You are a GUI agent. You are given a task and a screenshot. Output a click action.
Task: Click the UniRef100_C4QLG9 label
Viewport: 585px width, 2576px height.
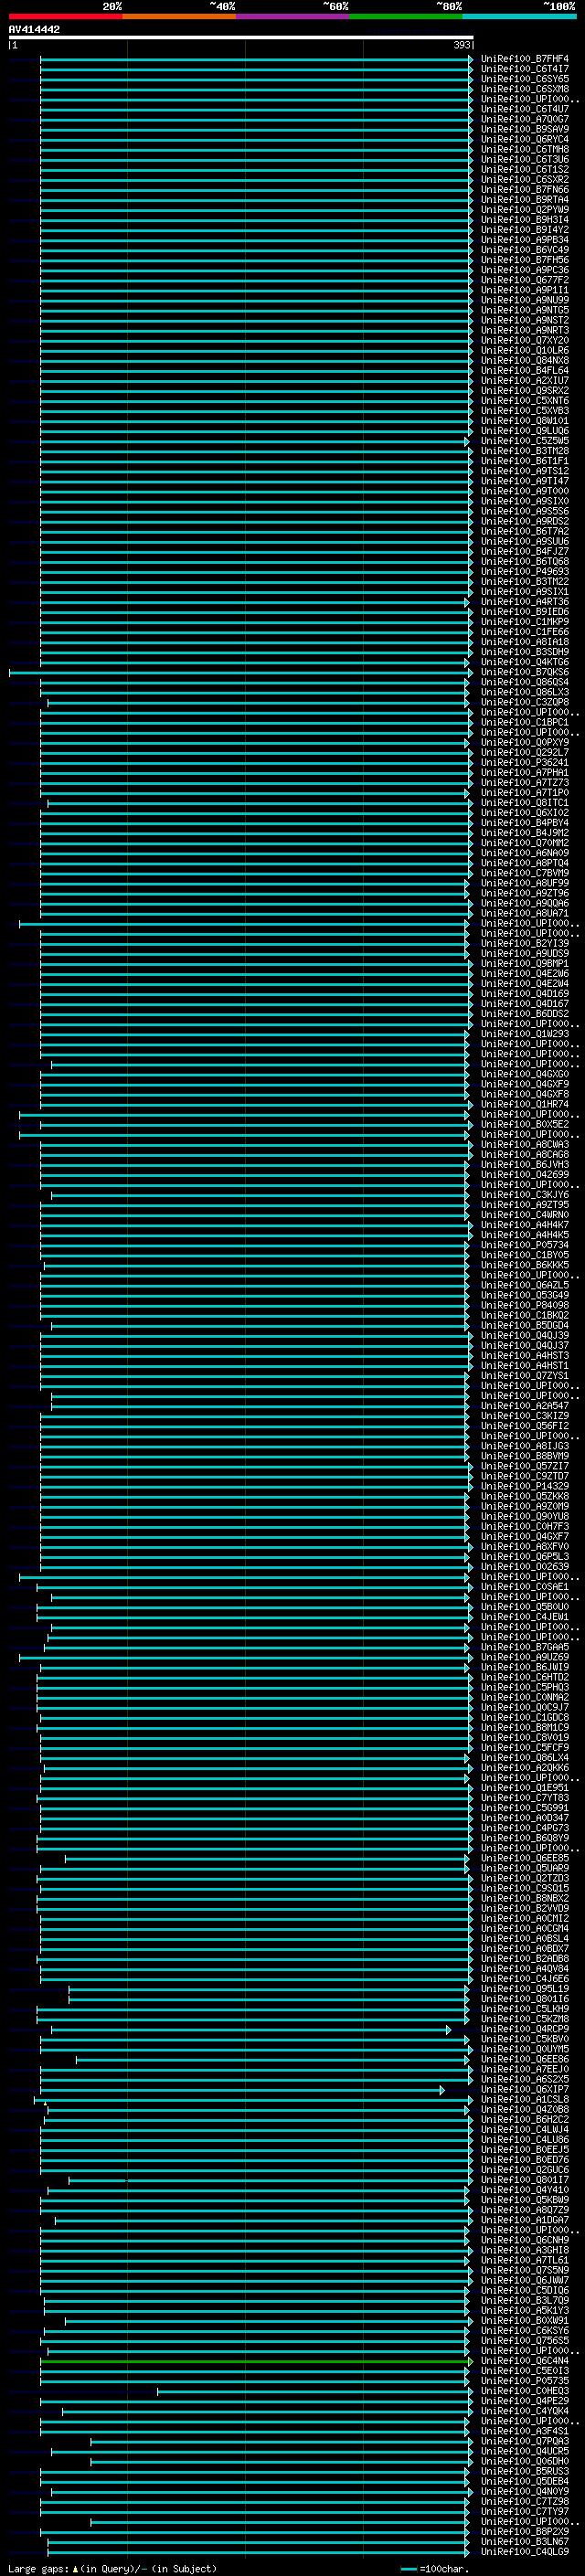[524, 2551]
